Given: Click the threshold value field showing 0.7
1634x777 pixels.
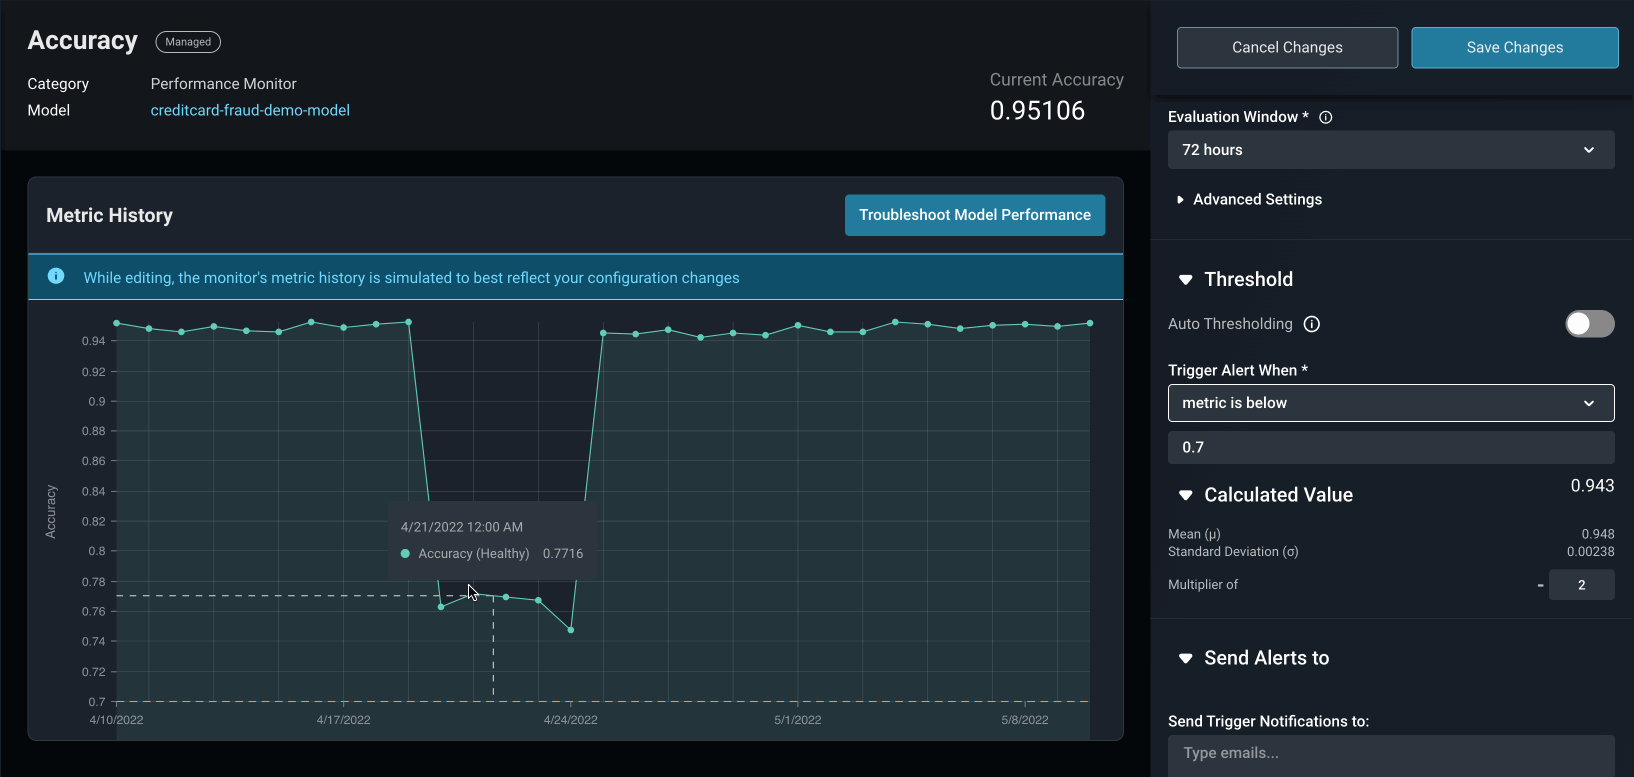Looking at the screenshot, I should (1390, 447).
